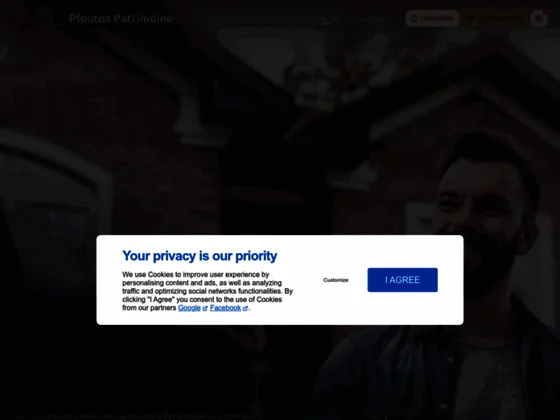Follow the Google partner link
This screenshot has width=560, height=420.
coord(189,308)
